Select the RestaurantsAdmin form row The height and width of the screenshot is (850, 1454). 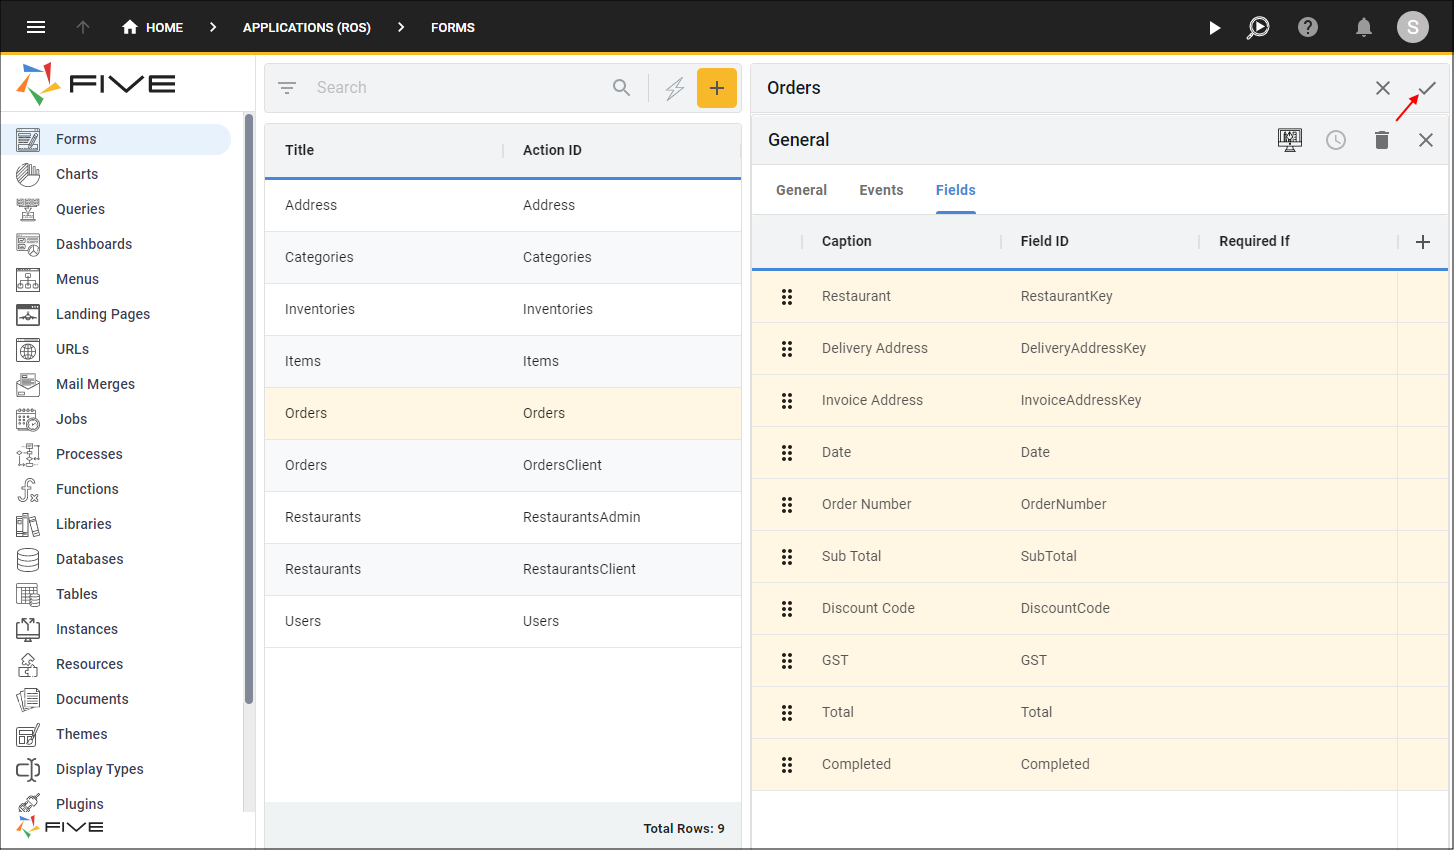point(503,517)
